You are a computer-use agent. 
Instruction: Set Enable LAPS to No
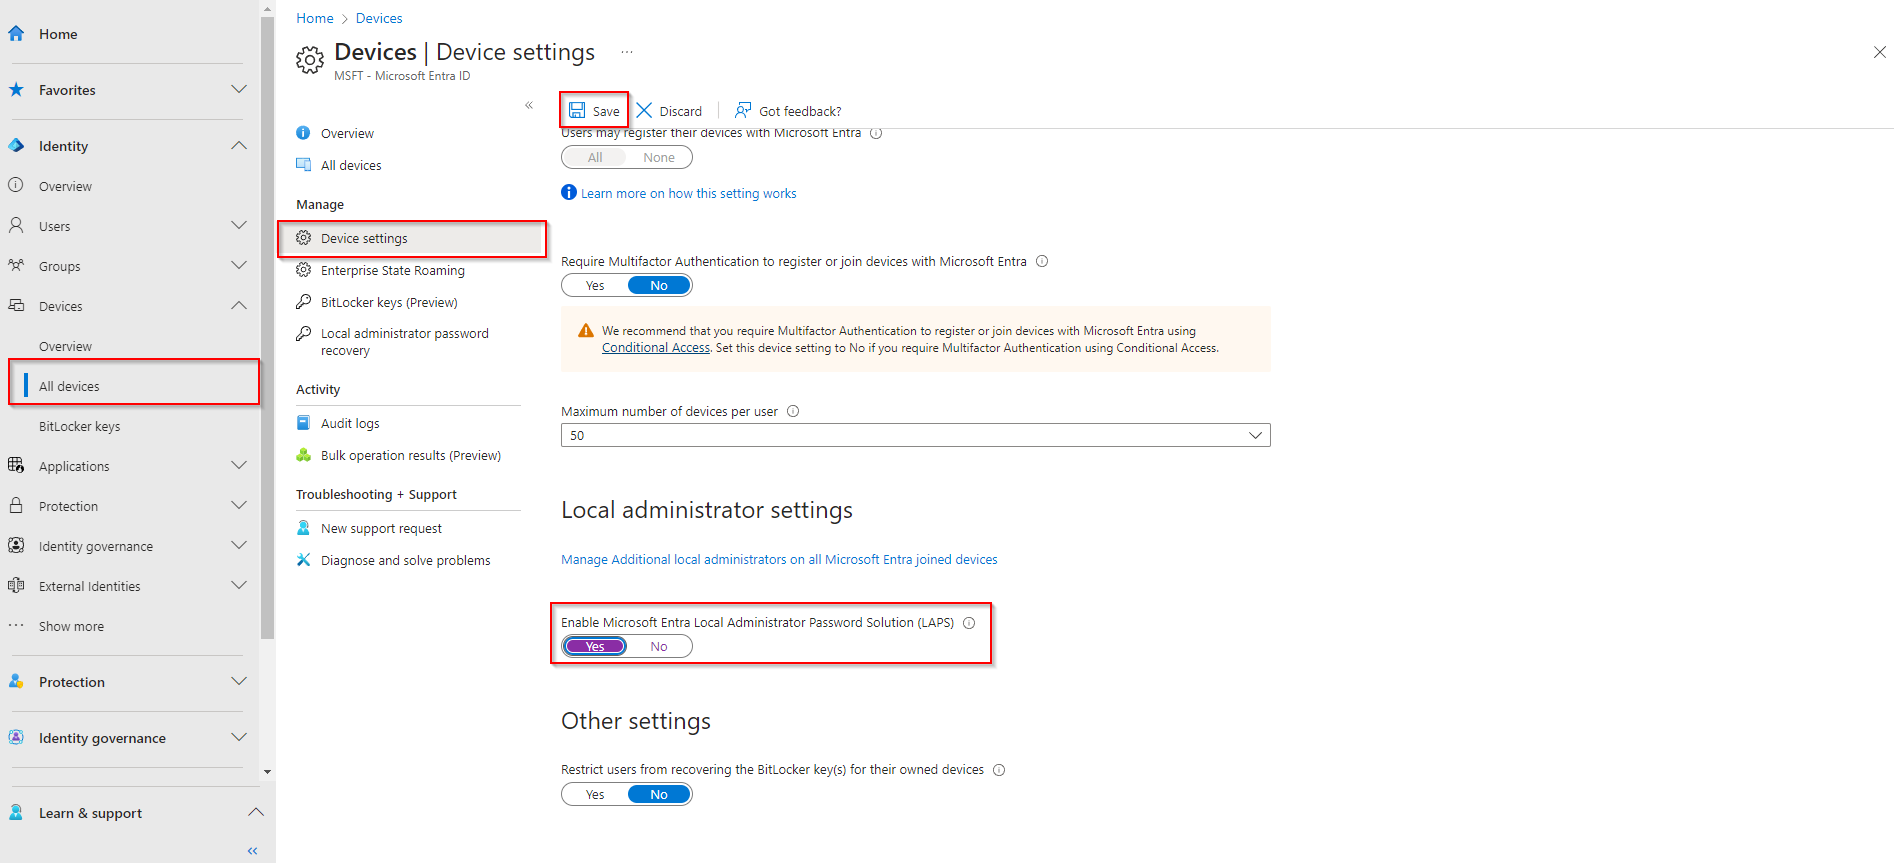tap(659, 646)
